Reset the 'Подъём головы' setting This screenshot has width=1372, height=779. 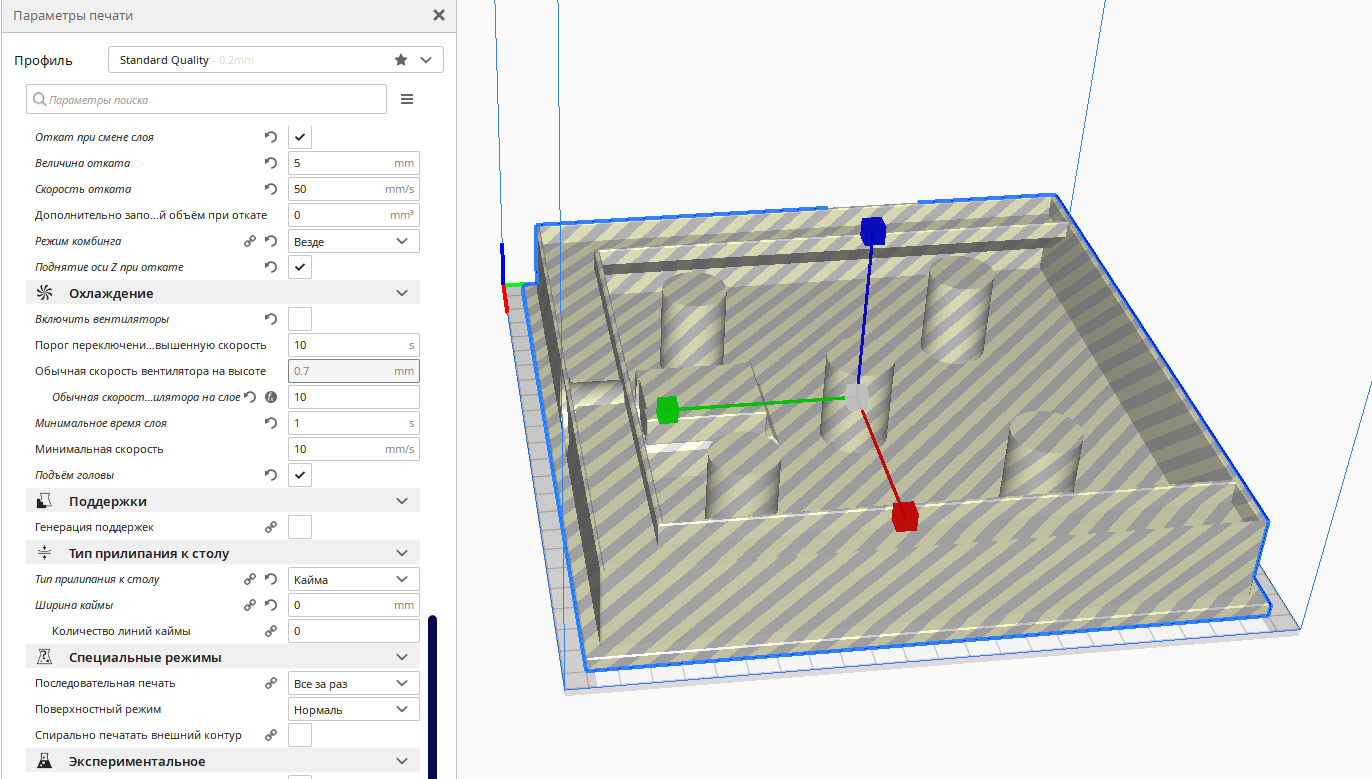[x=270, y=475]
